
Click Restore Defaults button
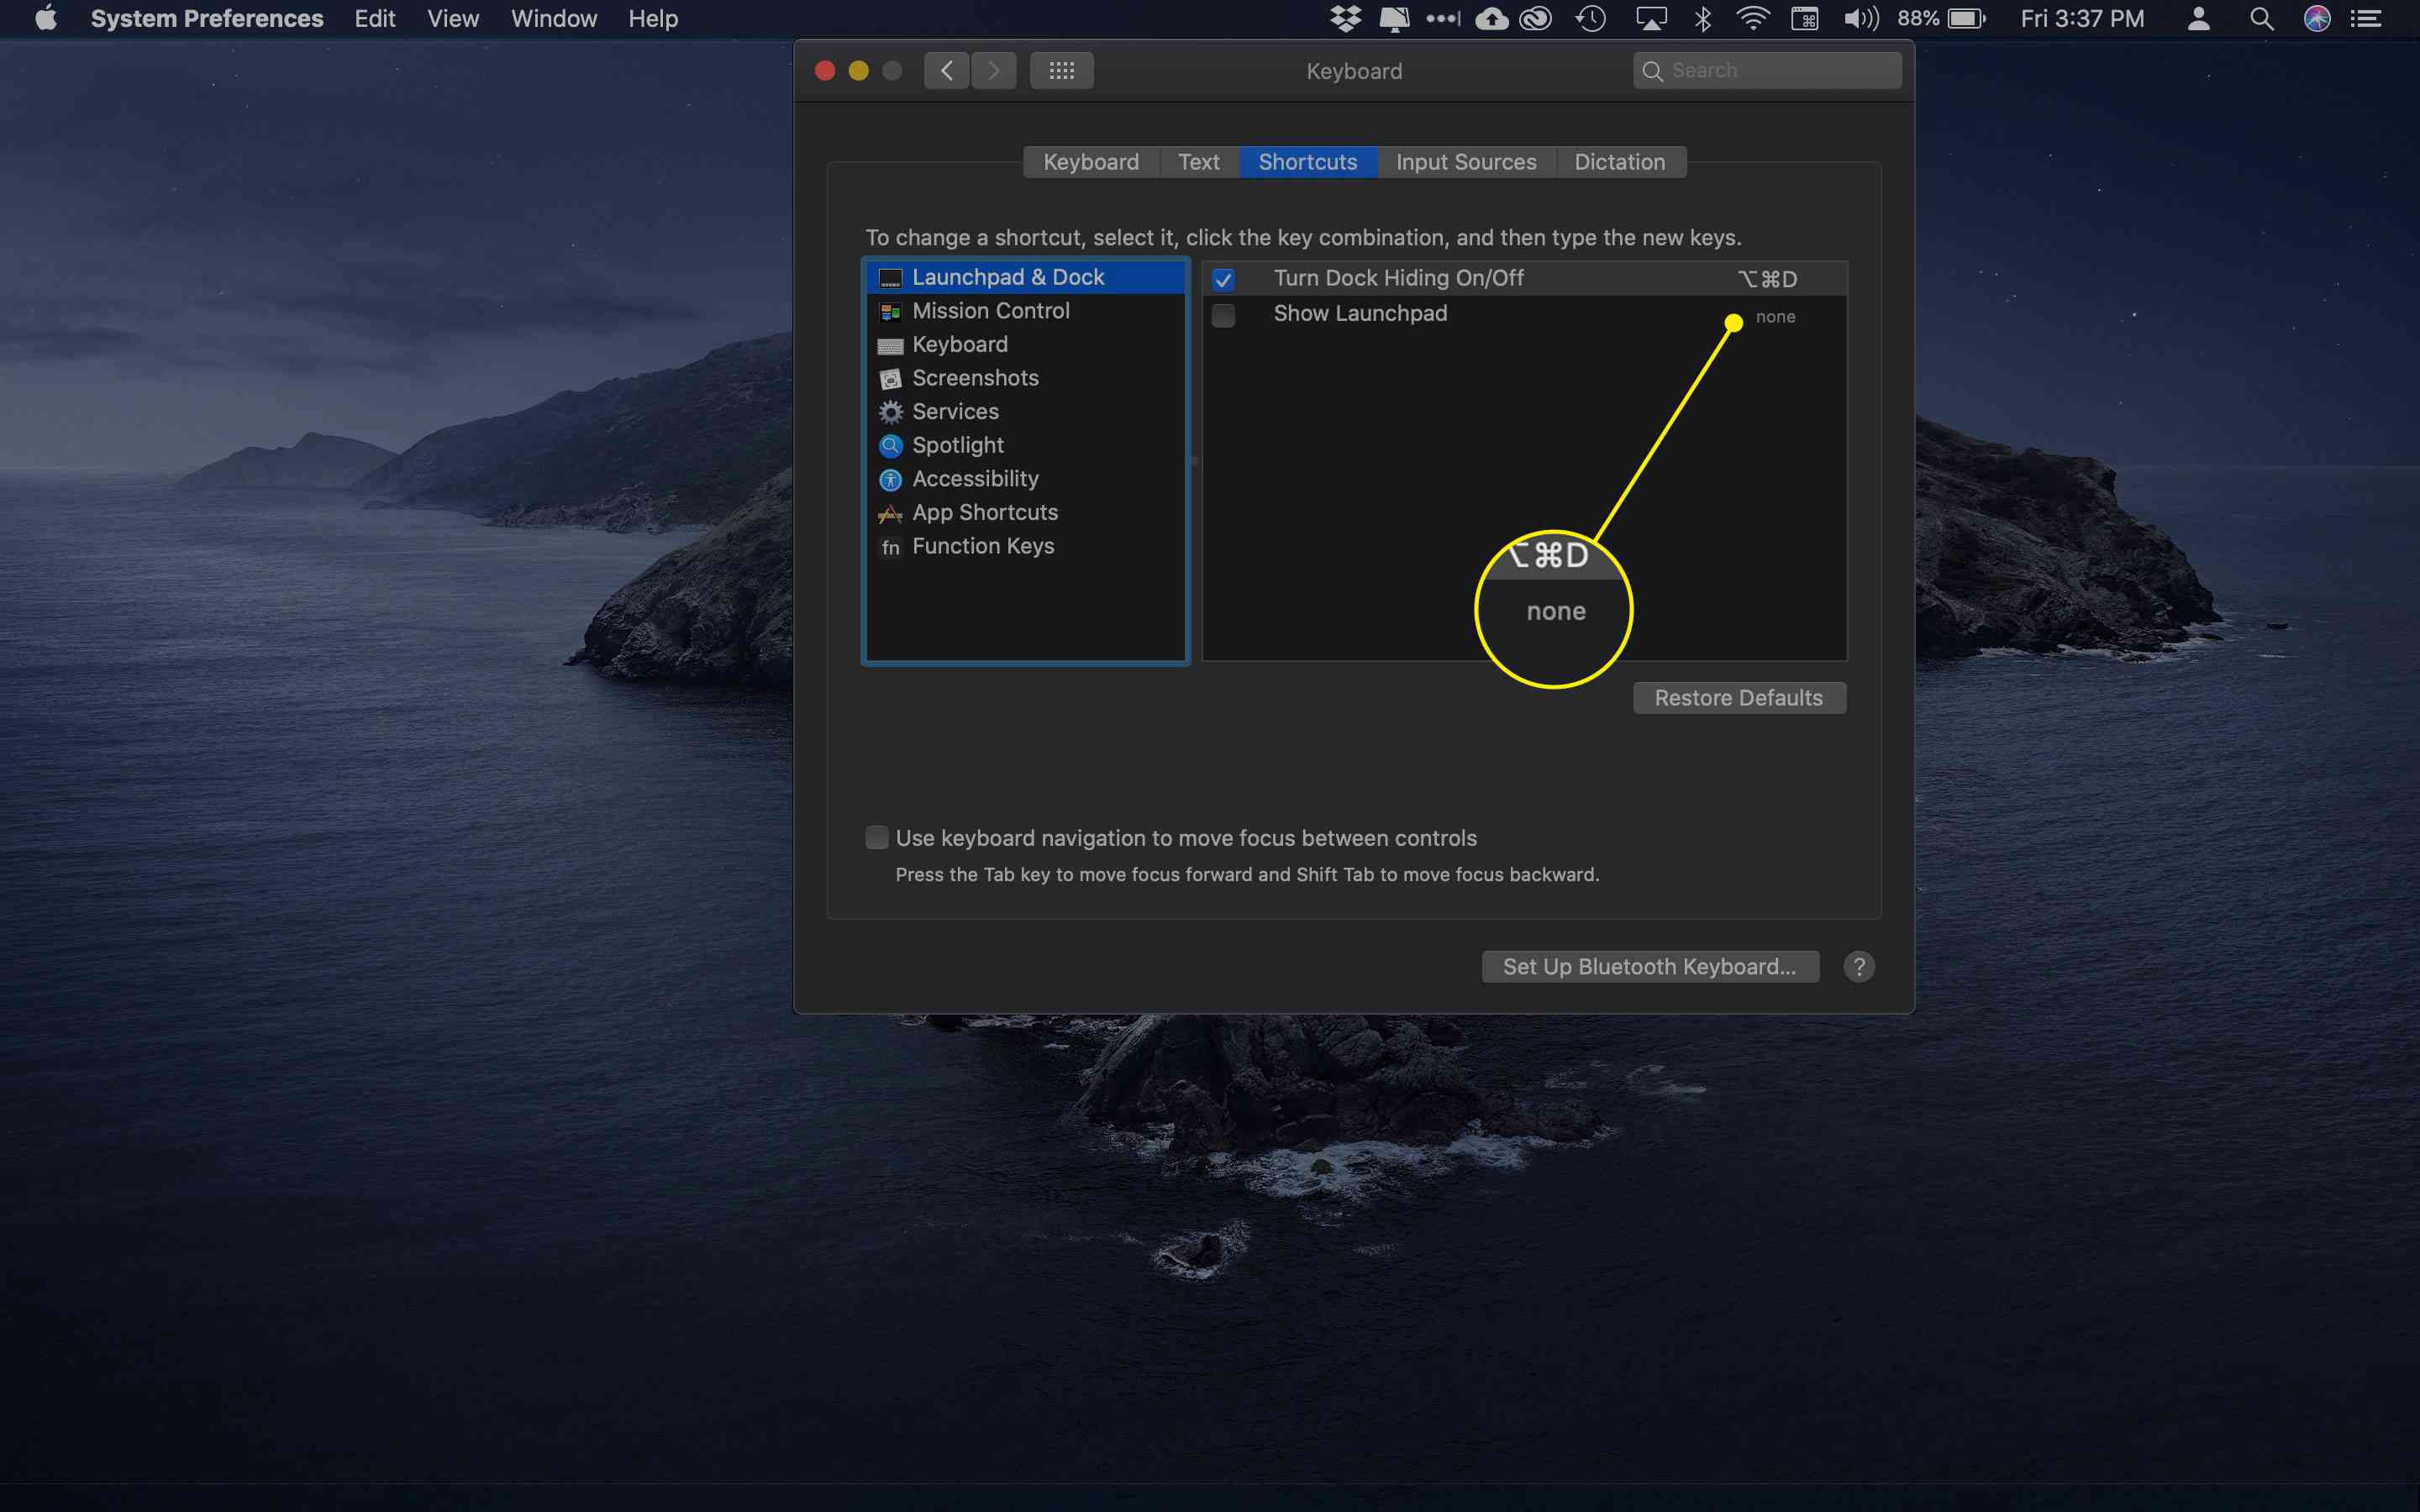click(1739, 696)
